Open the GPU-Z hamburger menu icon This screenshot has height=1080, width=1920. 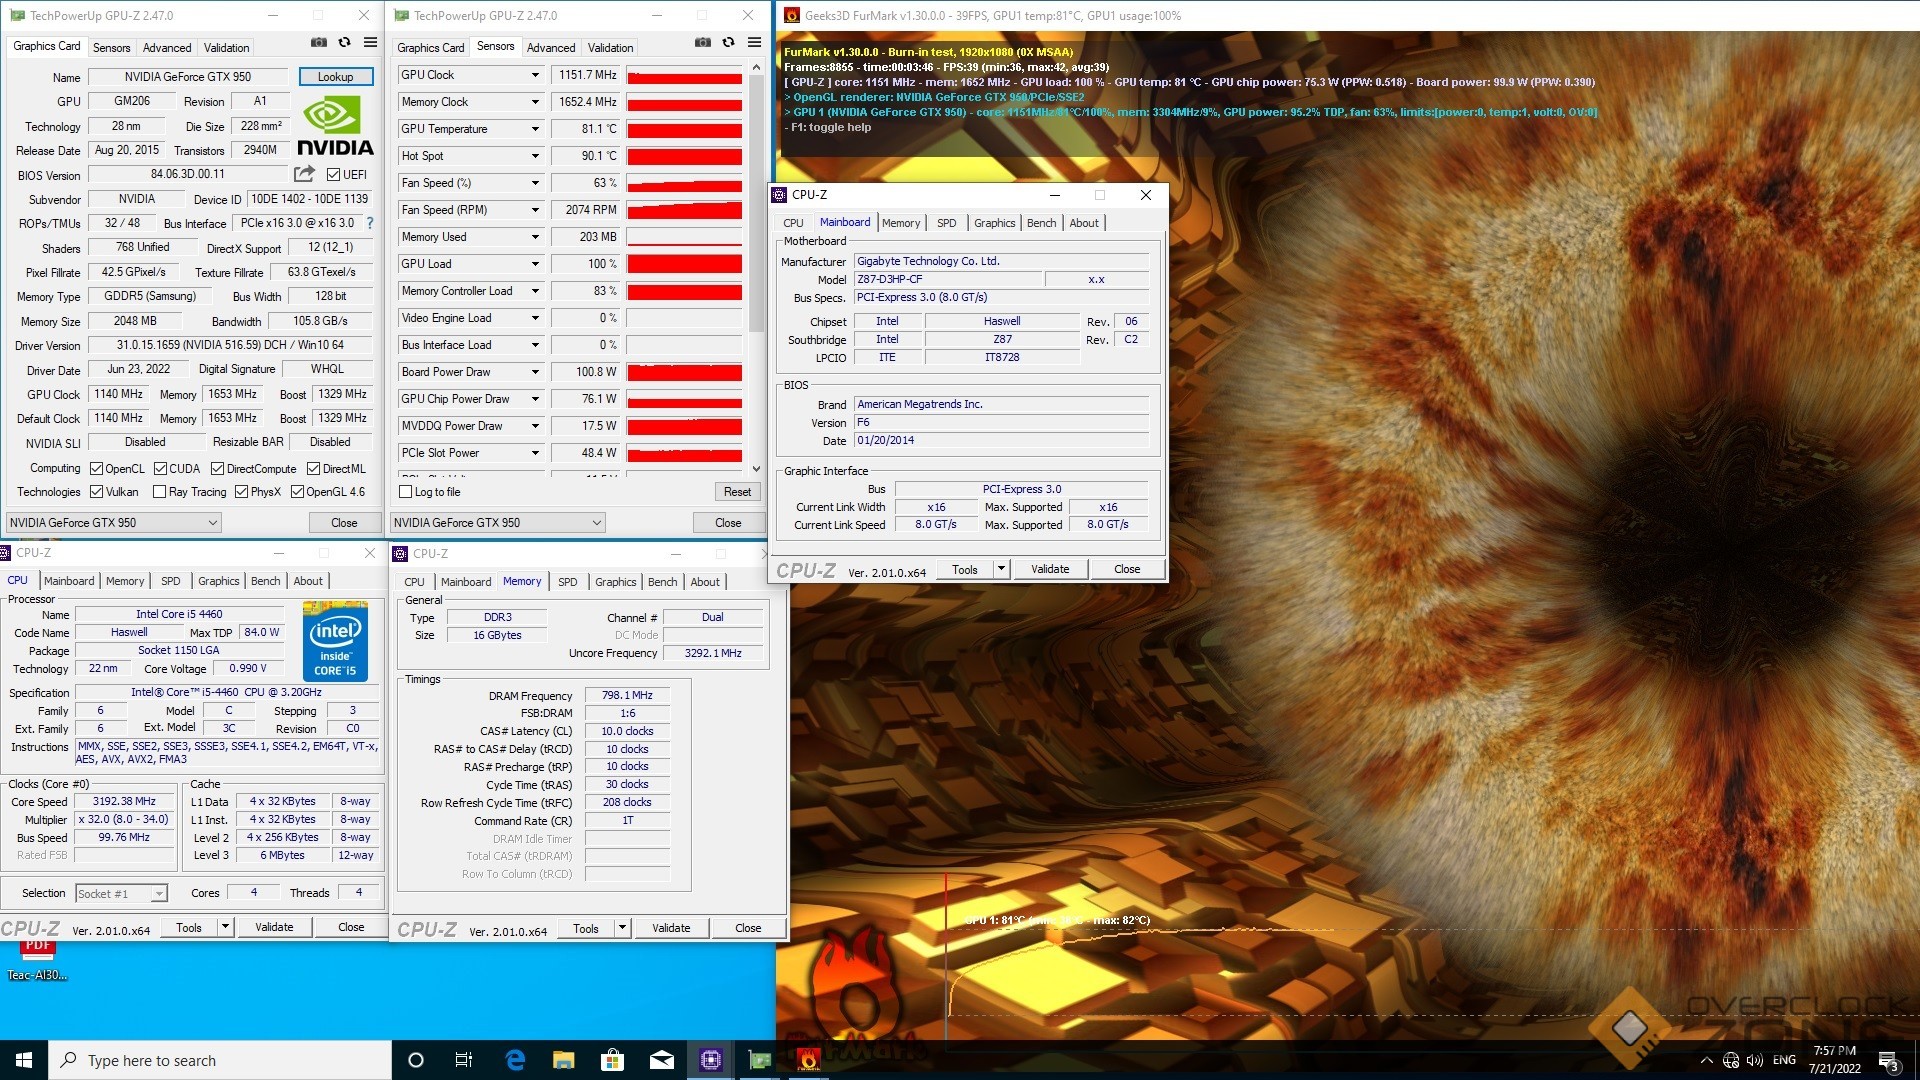[370, 43]
